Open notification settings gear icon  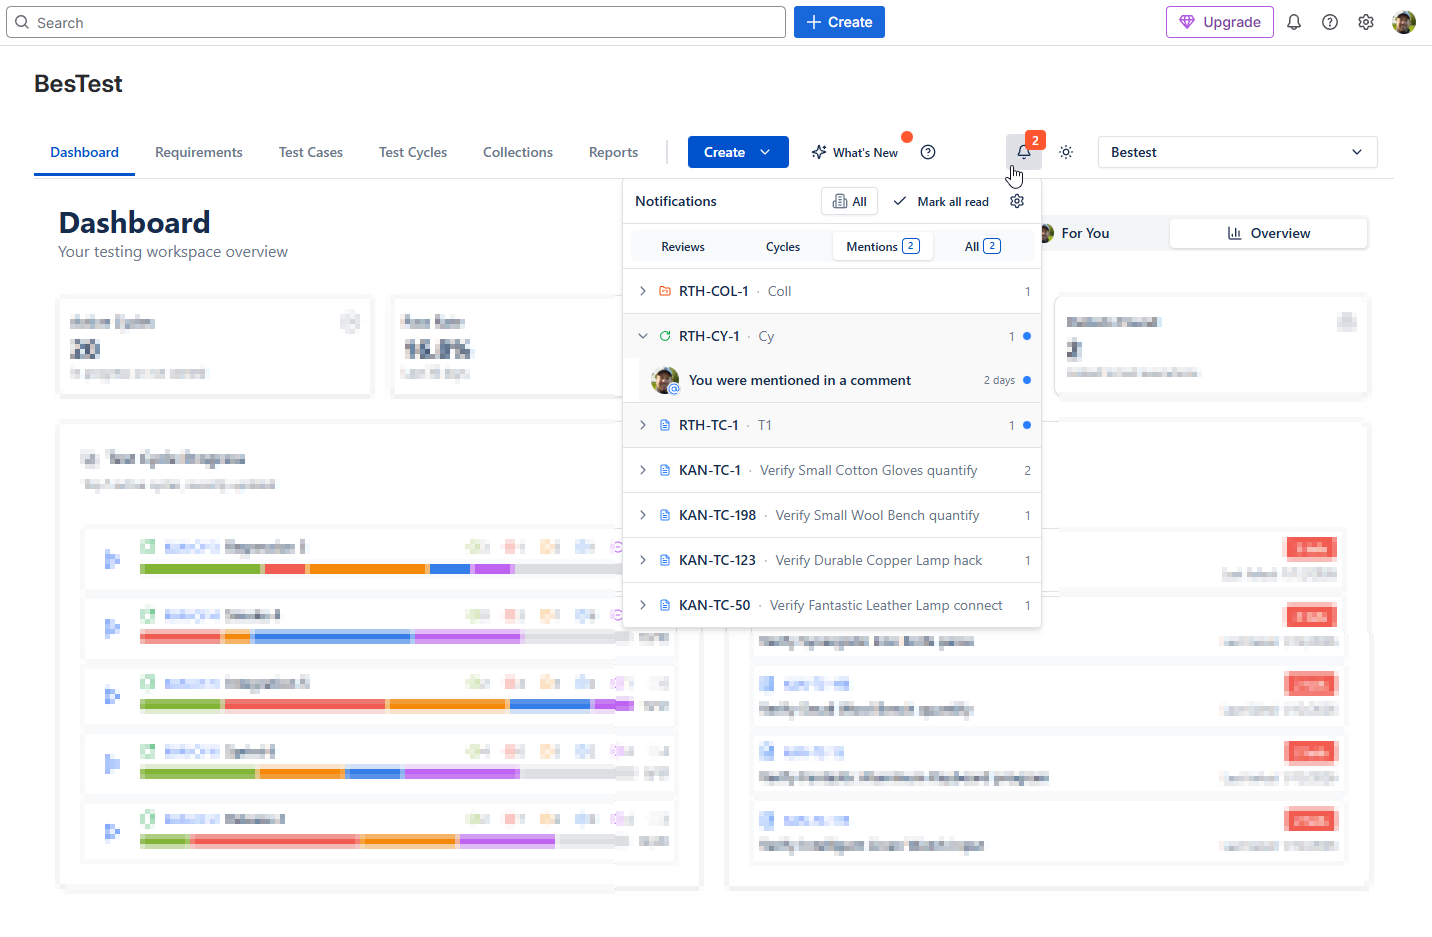[x=1017, y=201]
